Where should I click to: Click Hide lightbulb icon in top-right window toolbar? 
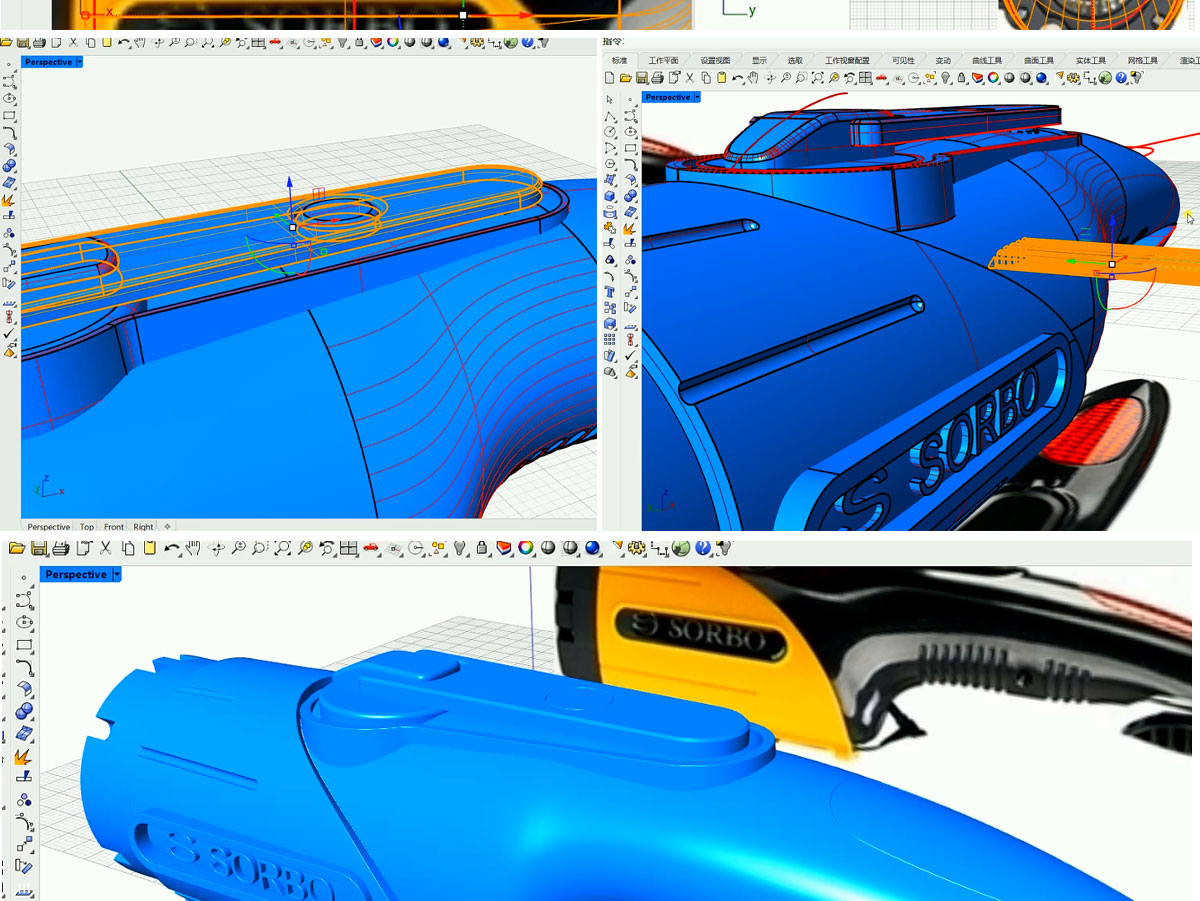(x=945, y=77)
